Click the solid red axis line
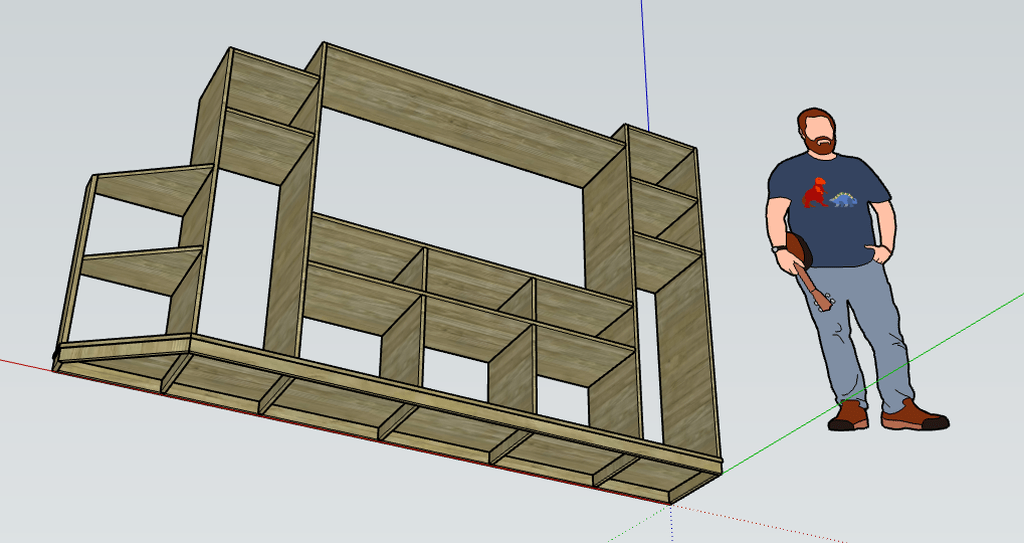 [25, 361]
